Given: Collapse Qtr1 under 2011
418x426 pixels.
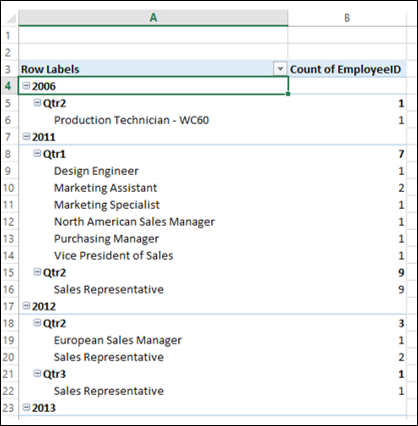Looking at the screenshot, I should click(37, 153).
